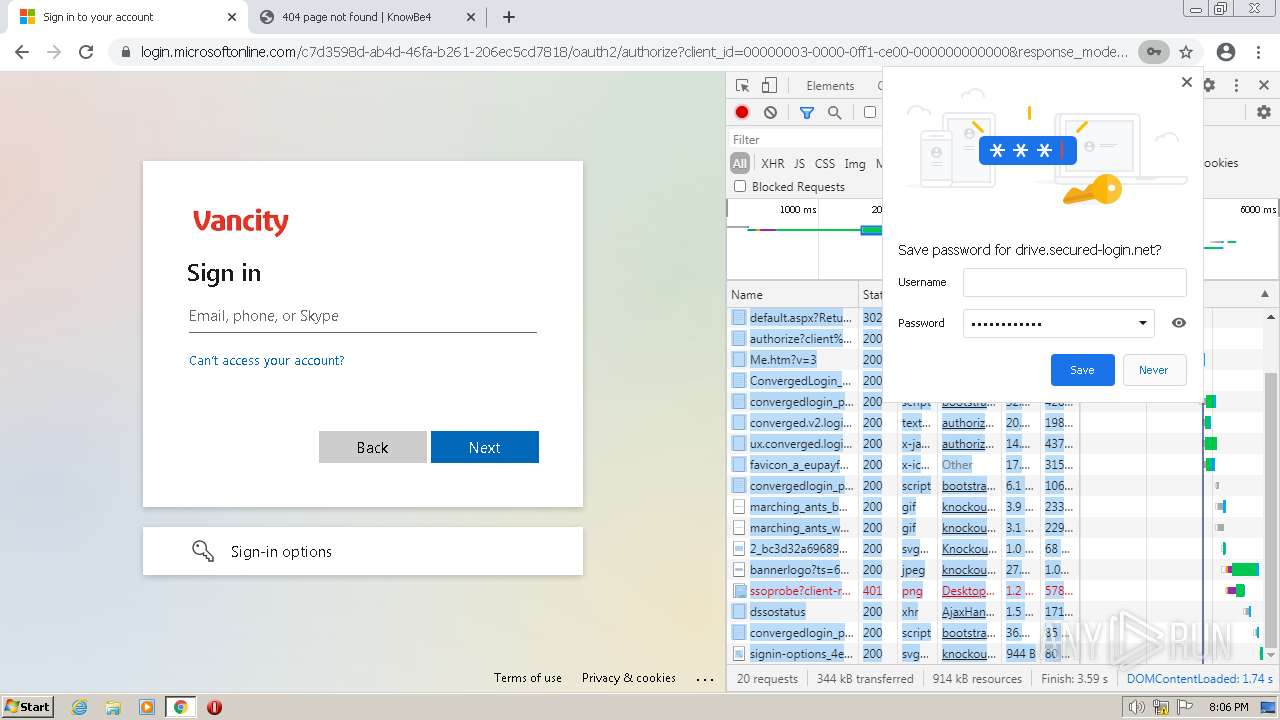Bookmark this page with the star icon
1280x720 pixels.
pos(1186,52)
